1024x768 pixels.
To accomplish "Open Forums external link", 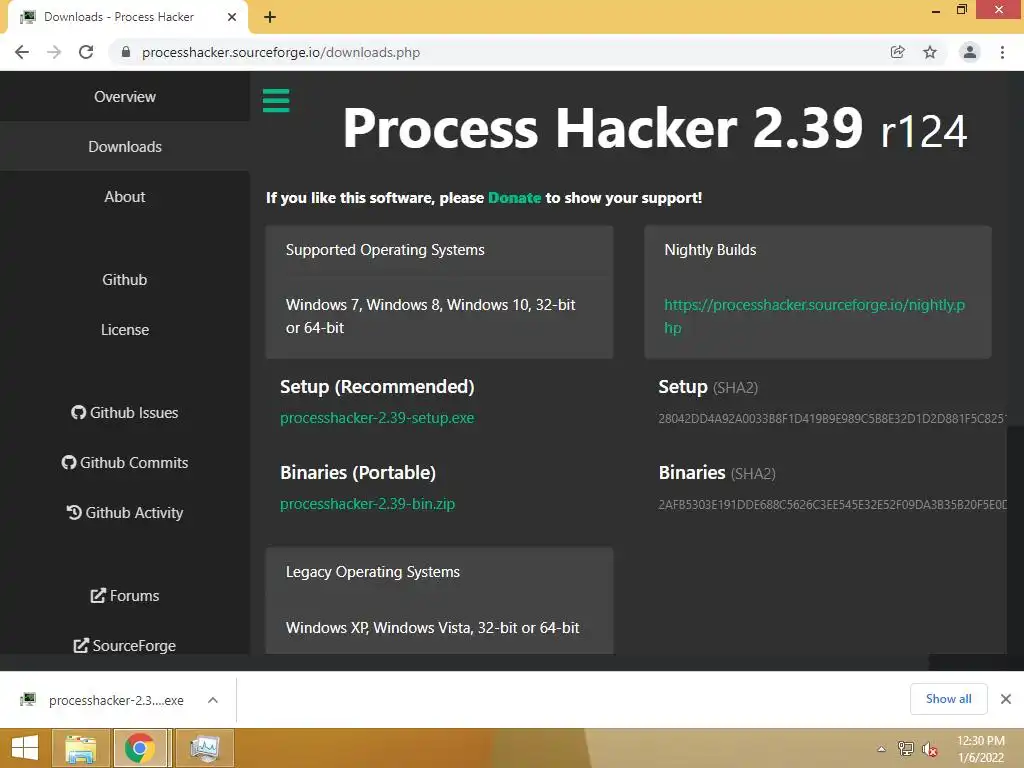I will 125,596.
